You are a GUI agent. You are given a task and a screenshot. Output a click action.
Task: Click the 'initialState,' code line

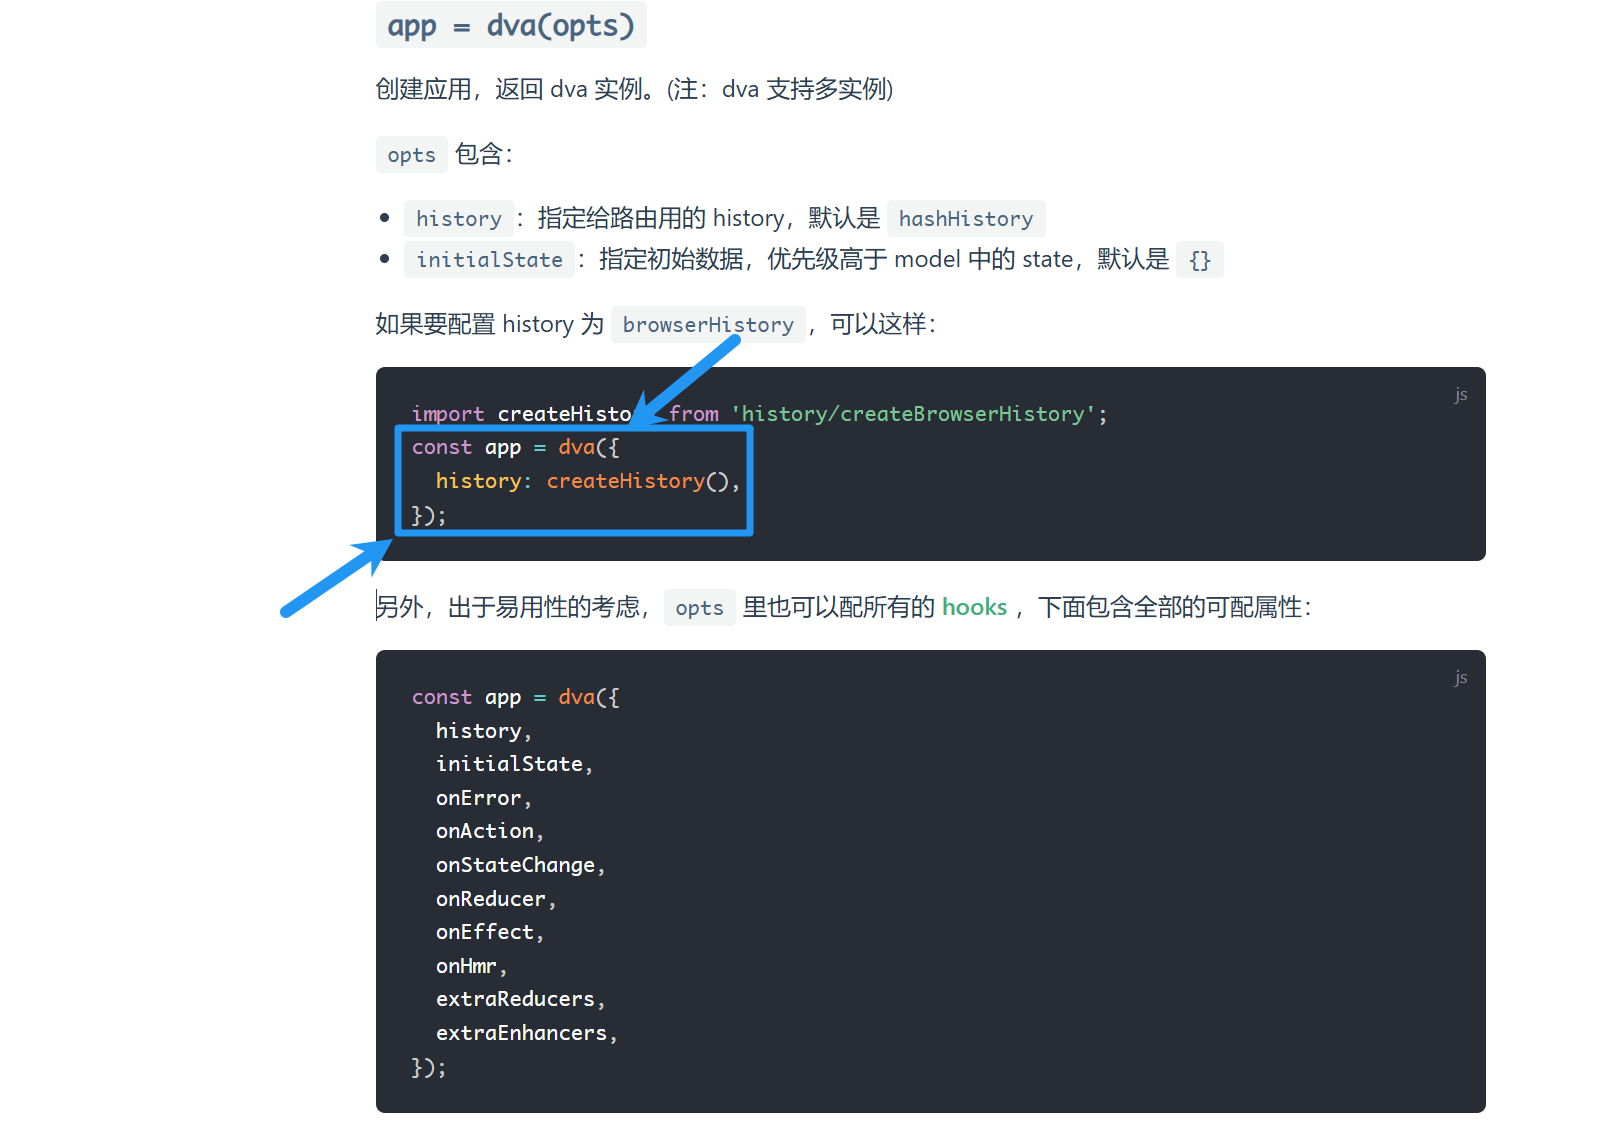pos(514,764)
